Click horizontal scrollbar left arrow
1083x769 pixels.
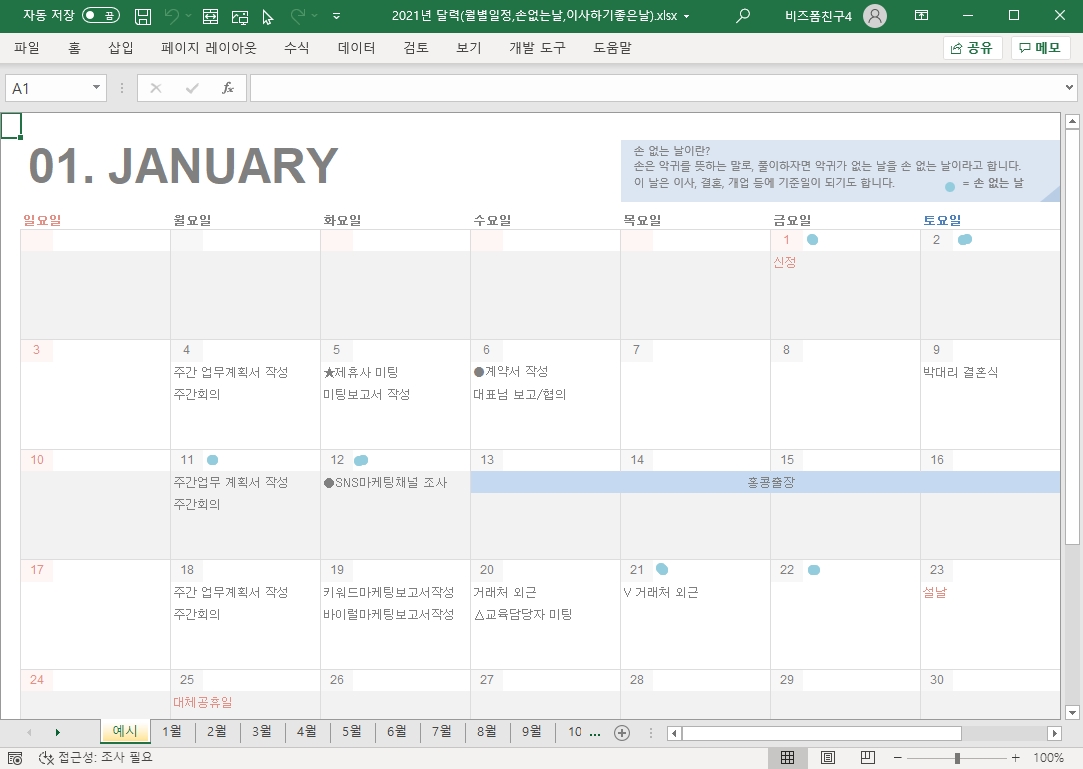(x=674, y=733)
